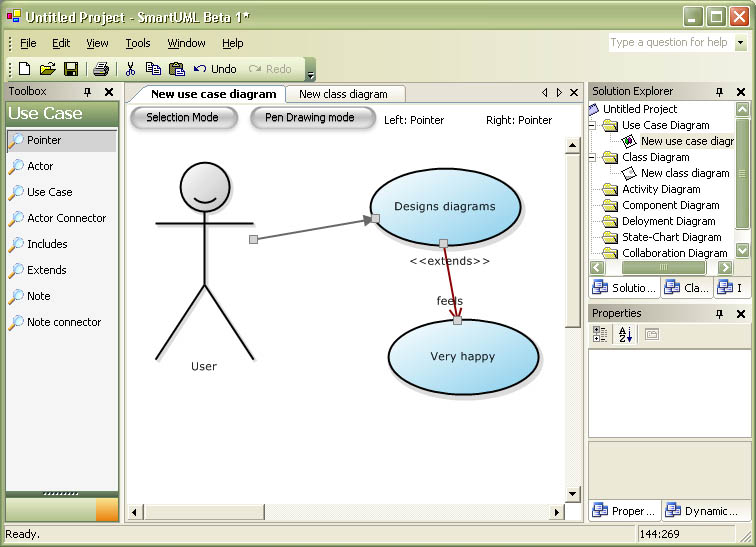
Task: Open the File menu
Action: 28,43
